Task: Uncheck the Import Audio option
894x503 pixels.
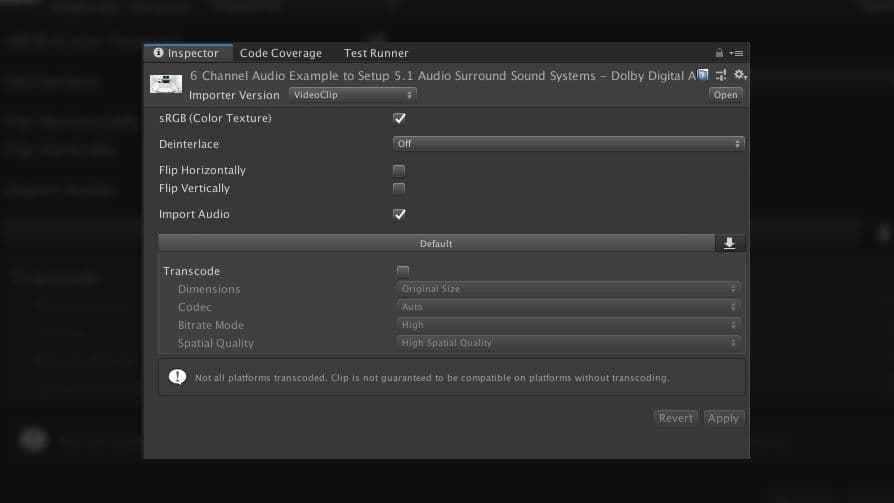Action: coord(399,214)
